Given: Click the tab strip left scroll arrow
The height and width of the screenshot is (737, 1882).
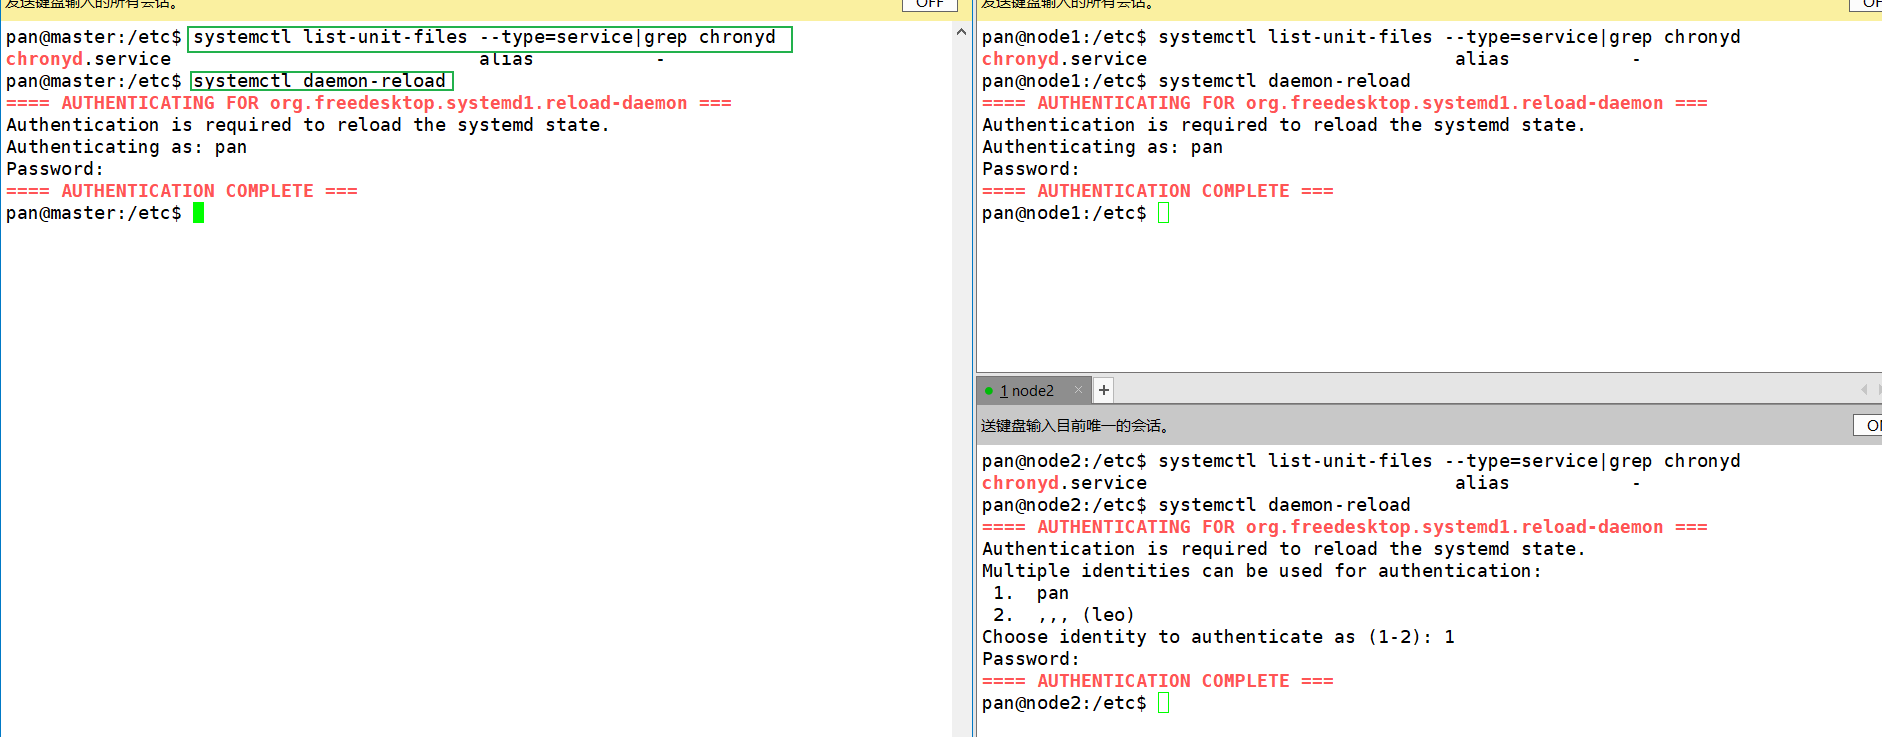Looking at the screenshot, I should point(1863,389).
